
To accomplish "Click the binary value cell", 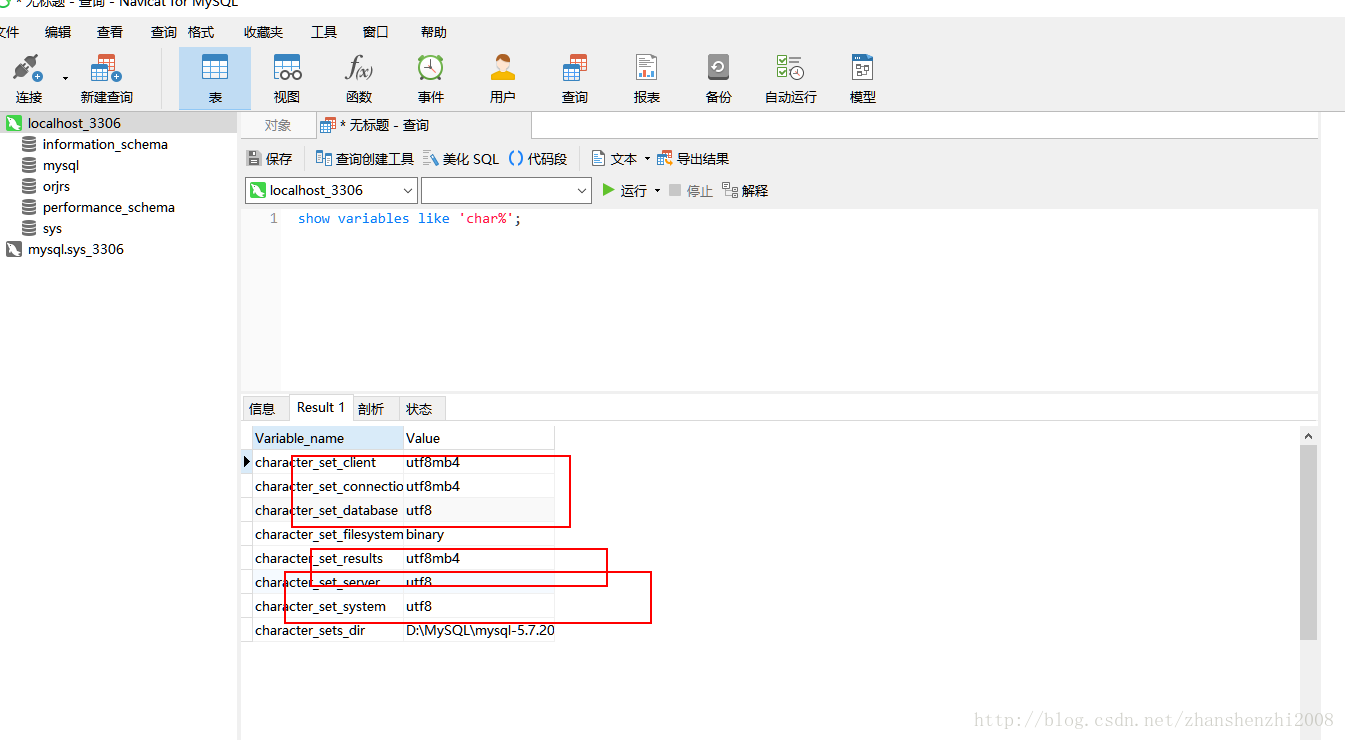I will (x=479, y=534).
